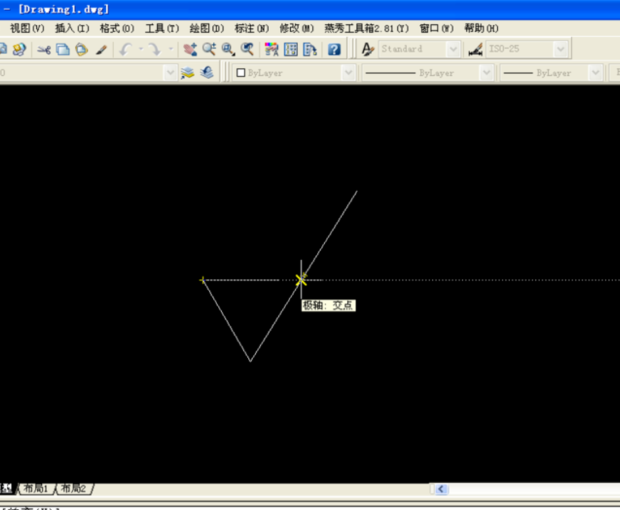Image resolution: width=620 pixels, height=510 pixels.
Task: Open the DesignCenter icon
Action: pyautogui.click(x=291, y=49)
